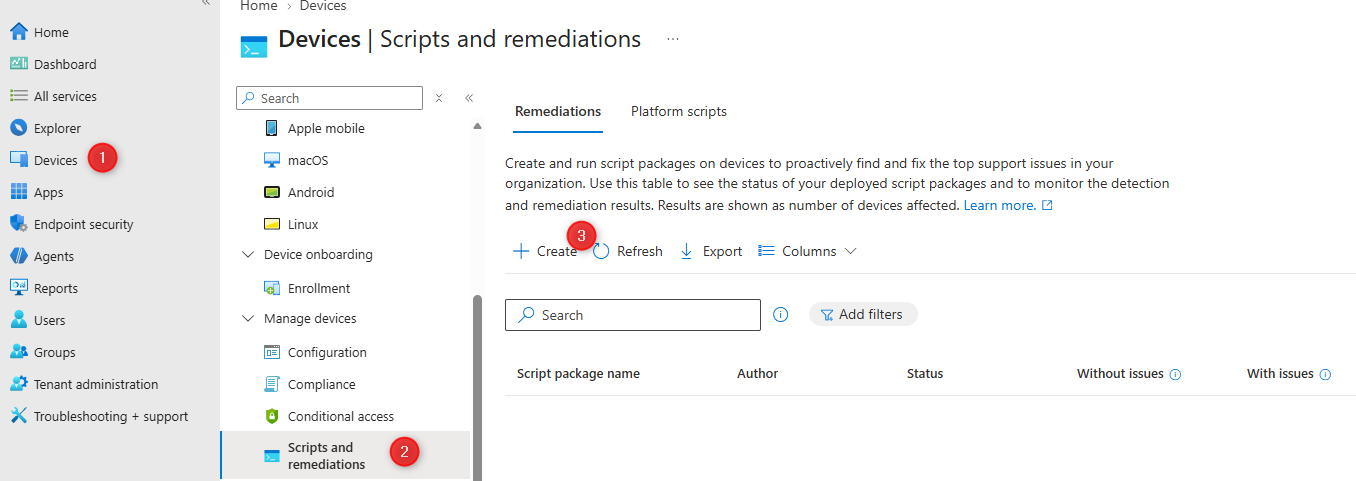Collapse the Device onboarding section
Image resolution: width=1356 pixels, height=481 pixels.
(x=249, y=255)
